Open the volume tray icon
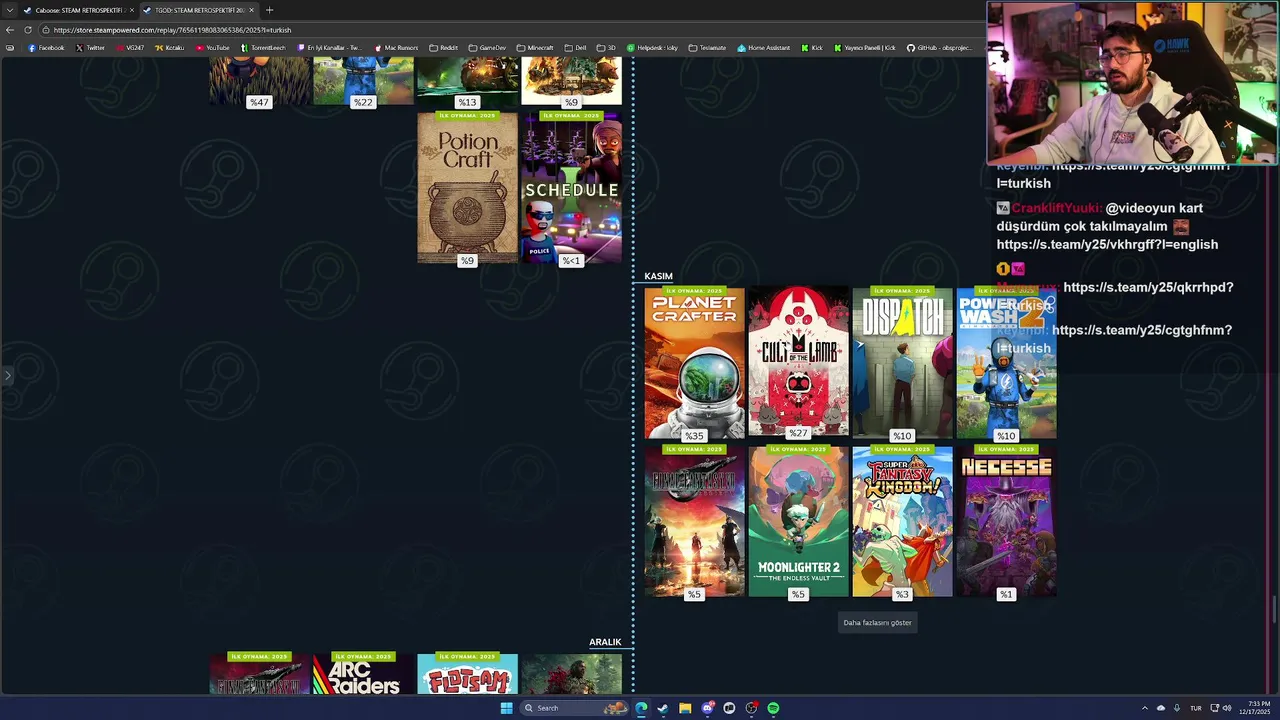This screenshot has width=1280, height=720. point(1227,708)
